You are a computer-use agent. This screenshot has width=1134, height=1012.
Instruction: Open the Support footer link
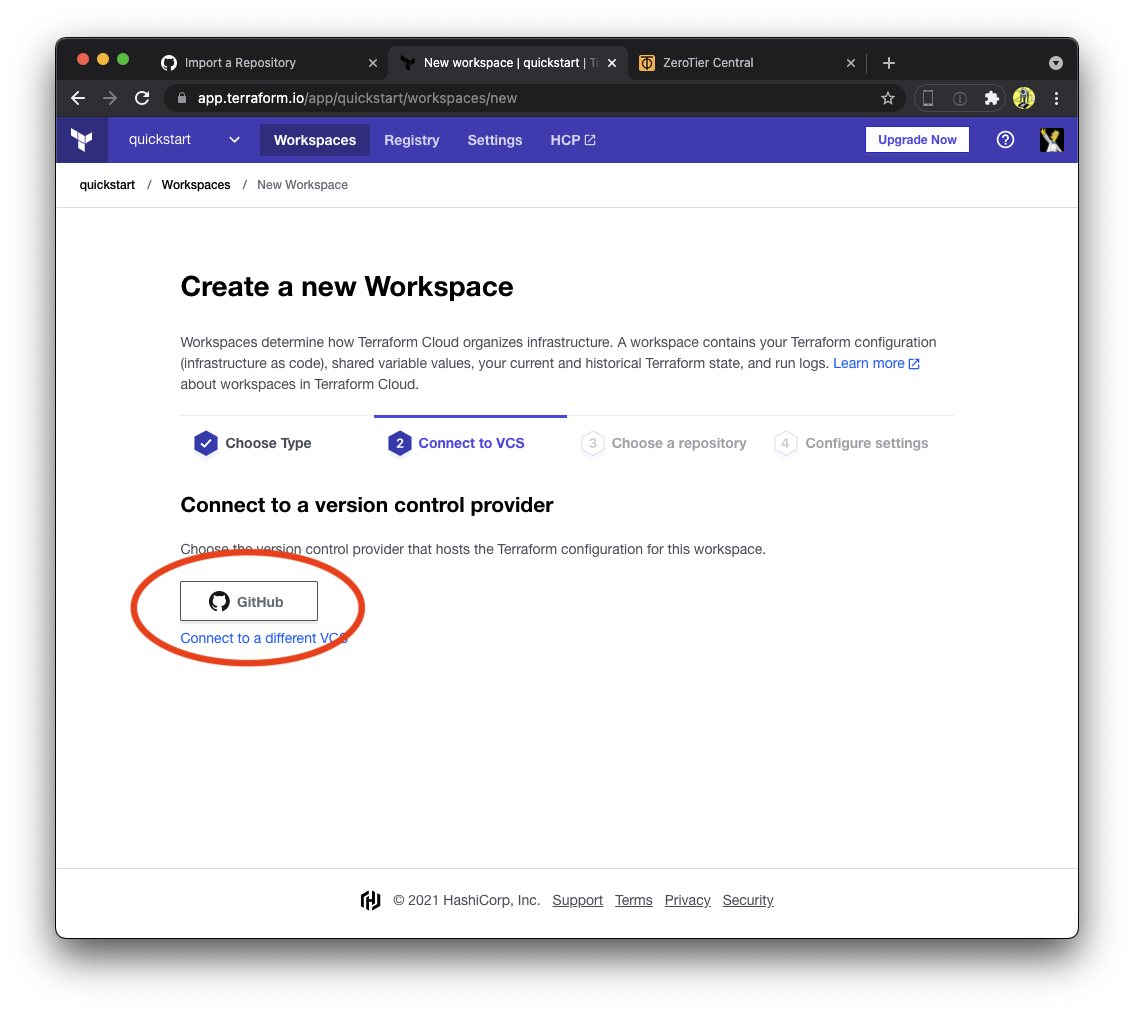[x=577, y=900]
